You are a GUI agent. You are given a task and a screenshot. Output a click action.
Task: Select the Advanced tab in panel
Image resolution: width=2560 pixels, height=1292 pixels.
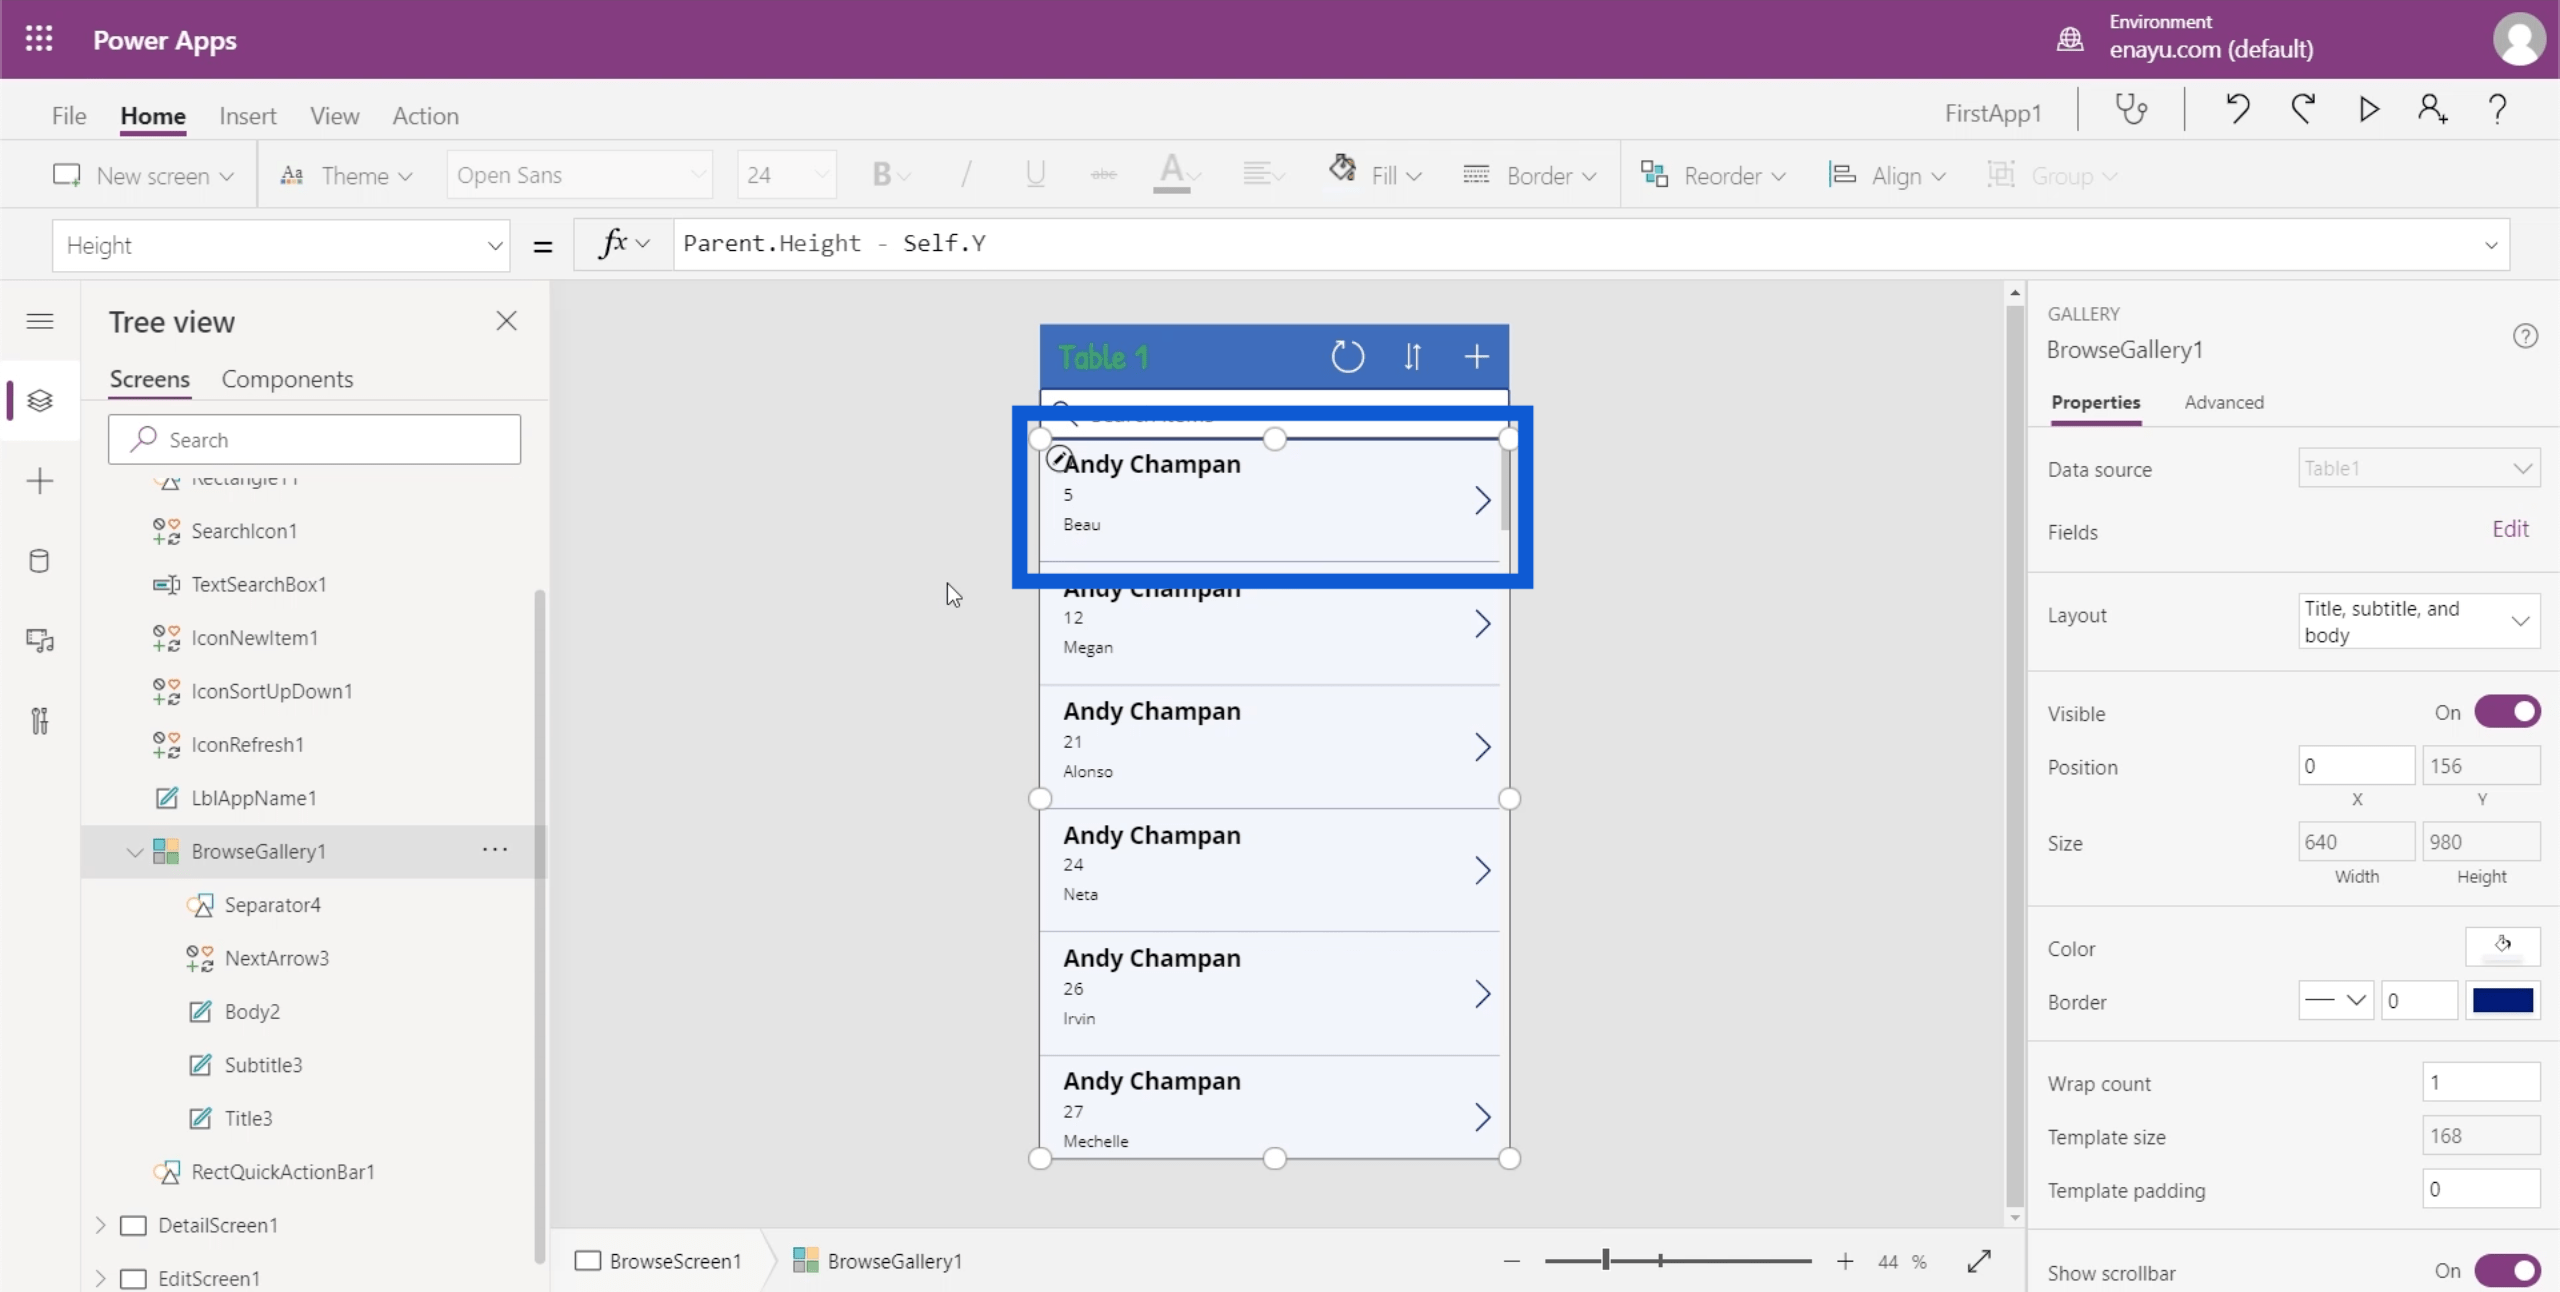(2224, 402)
